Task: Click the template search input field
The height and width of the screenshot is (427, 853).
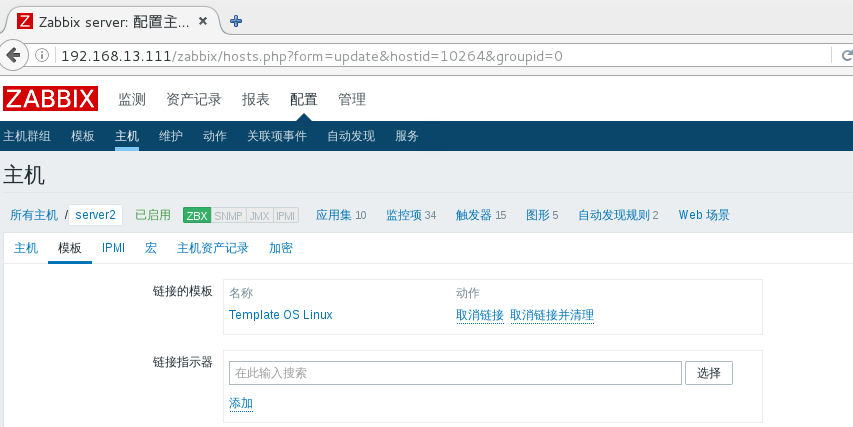Action: (455, 373)
